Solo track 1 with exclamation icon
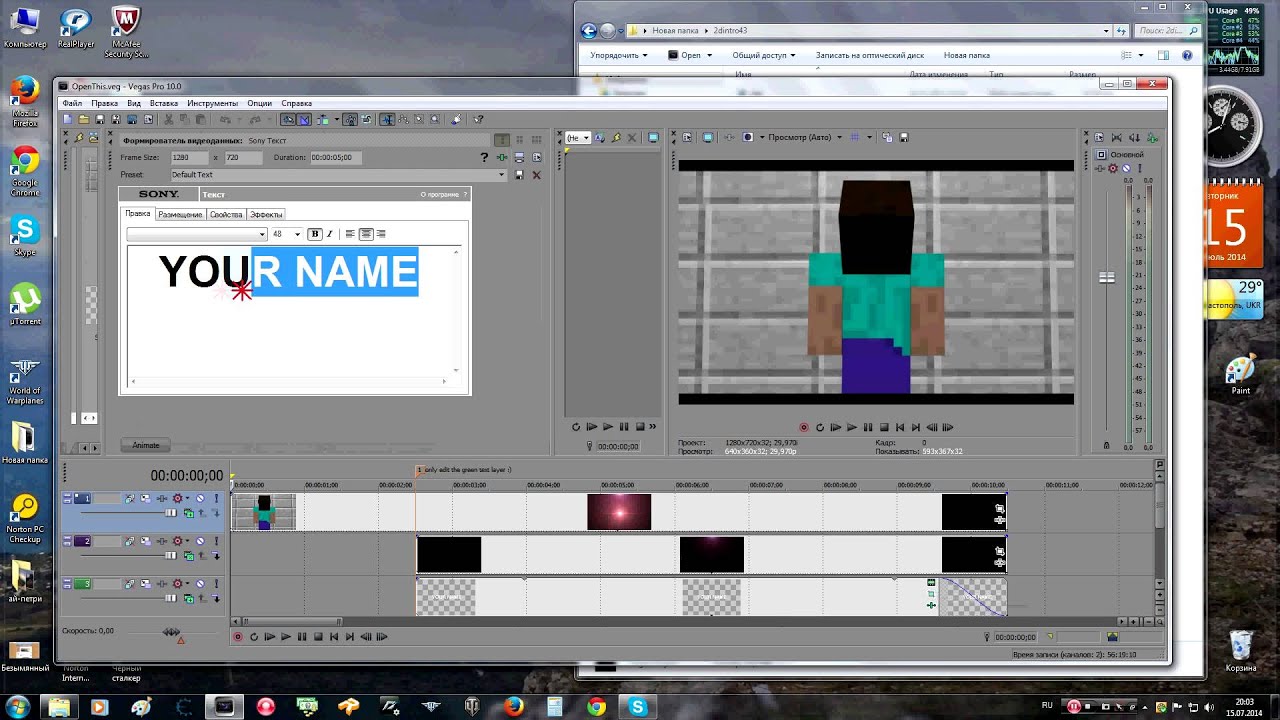The height and width of the screenshot is (720, 1280). tap(216, 498)
